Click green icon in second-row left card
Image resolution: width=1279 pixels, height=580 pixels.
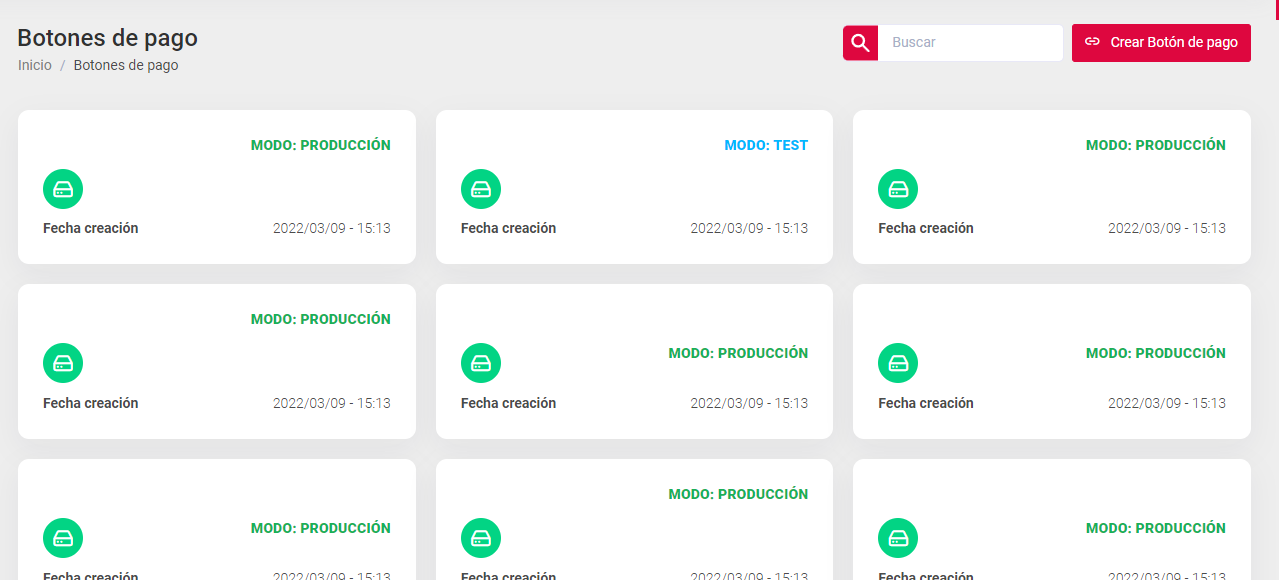63,363
